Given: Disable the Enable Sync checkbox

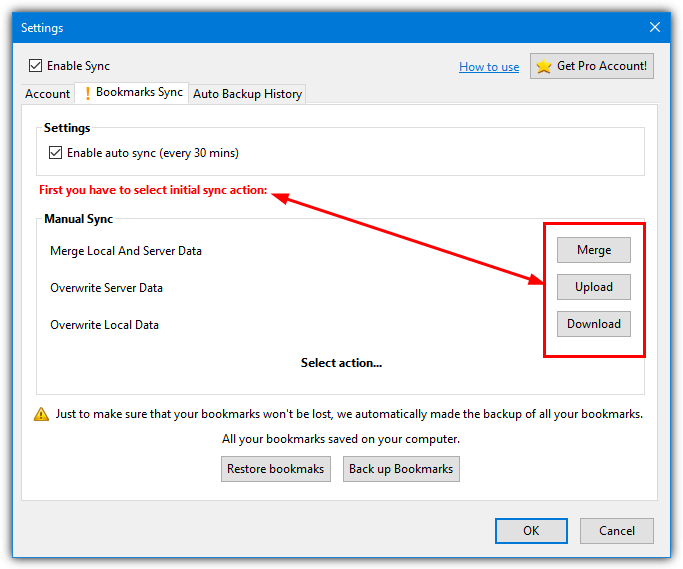Looking at the screenshot, I should pyautogui.click(x=36, y=66).
